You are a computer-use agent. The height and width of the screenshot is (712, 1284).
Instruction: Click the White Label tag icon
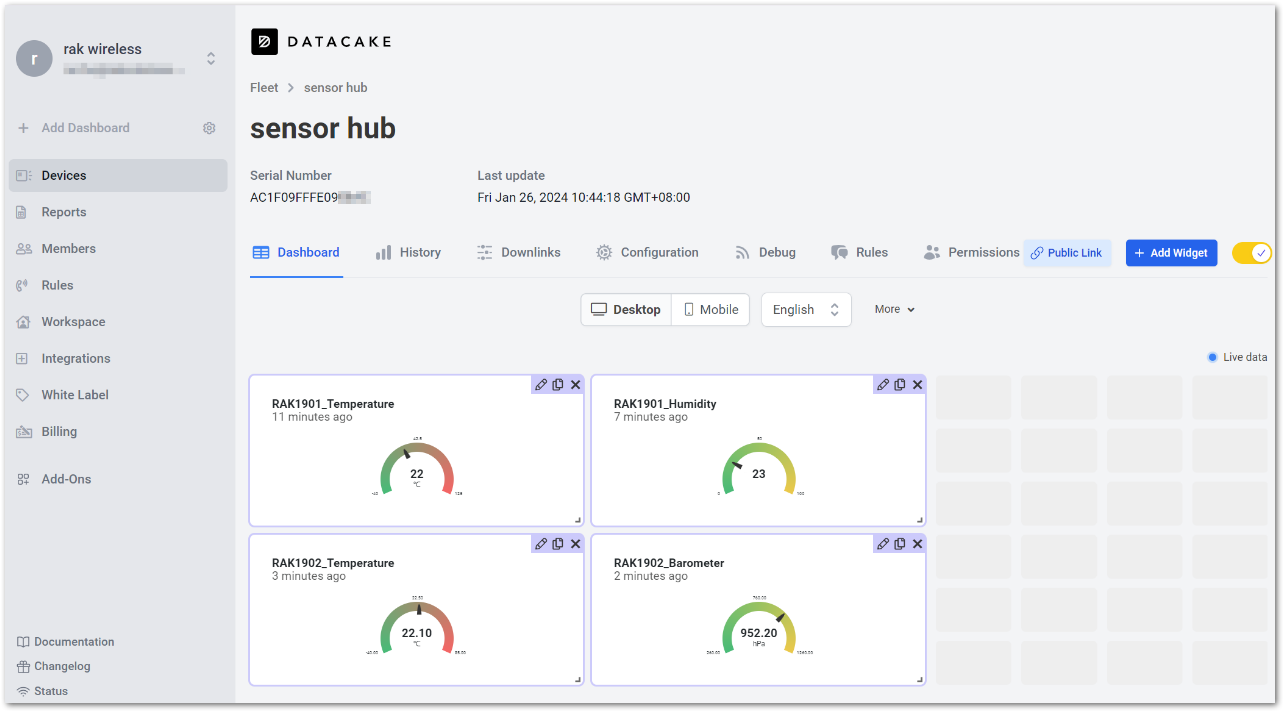click(23, 395)
